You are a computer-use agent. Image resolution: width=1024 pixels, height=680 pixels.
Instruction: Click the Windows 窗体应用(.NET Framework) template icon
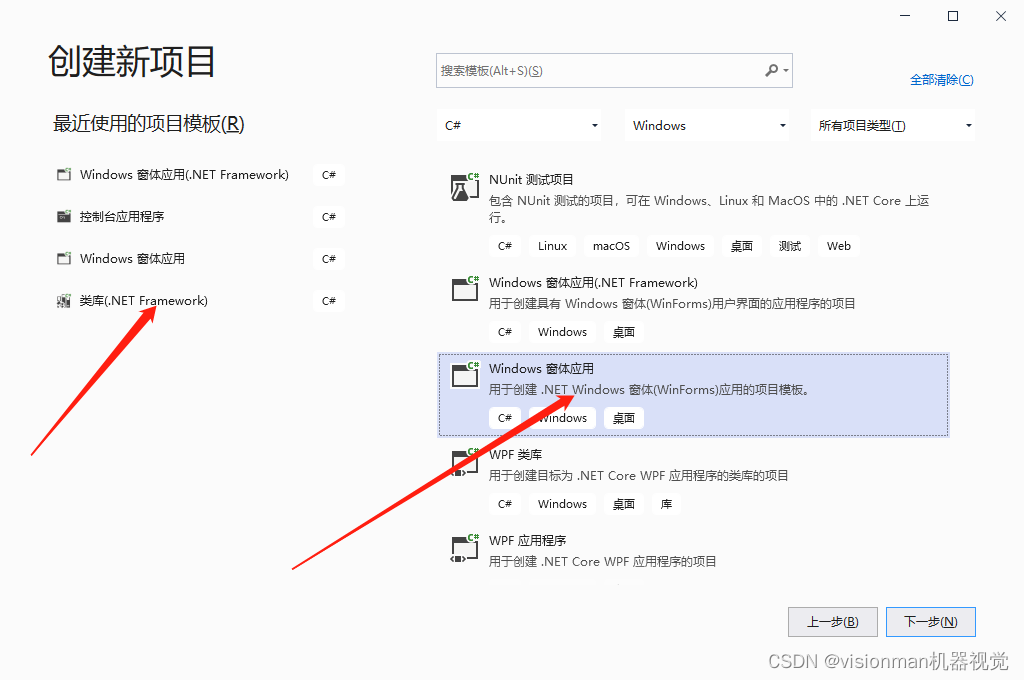(463, 289)
